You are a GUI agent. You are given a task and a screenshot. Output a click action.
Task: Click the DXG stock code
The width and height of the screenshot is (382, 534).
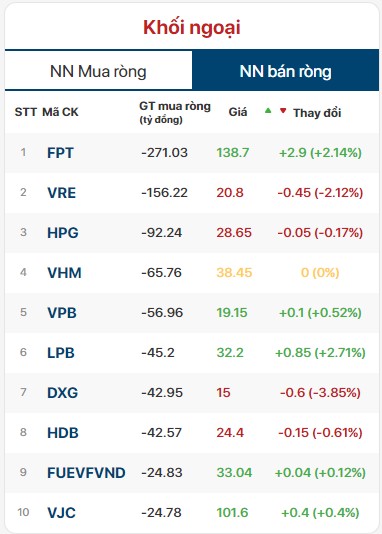tap(63, 393)
